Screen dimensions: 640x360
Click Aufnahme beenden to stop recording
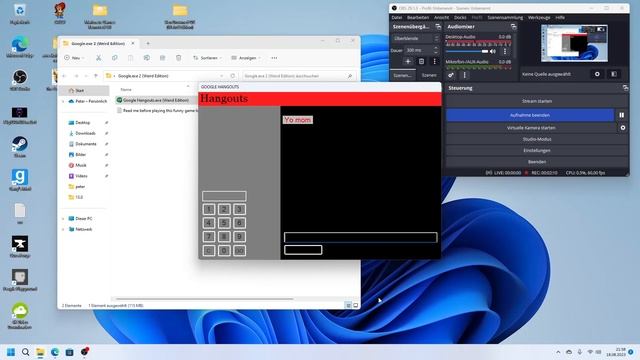coord(530,115)
